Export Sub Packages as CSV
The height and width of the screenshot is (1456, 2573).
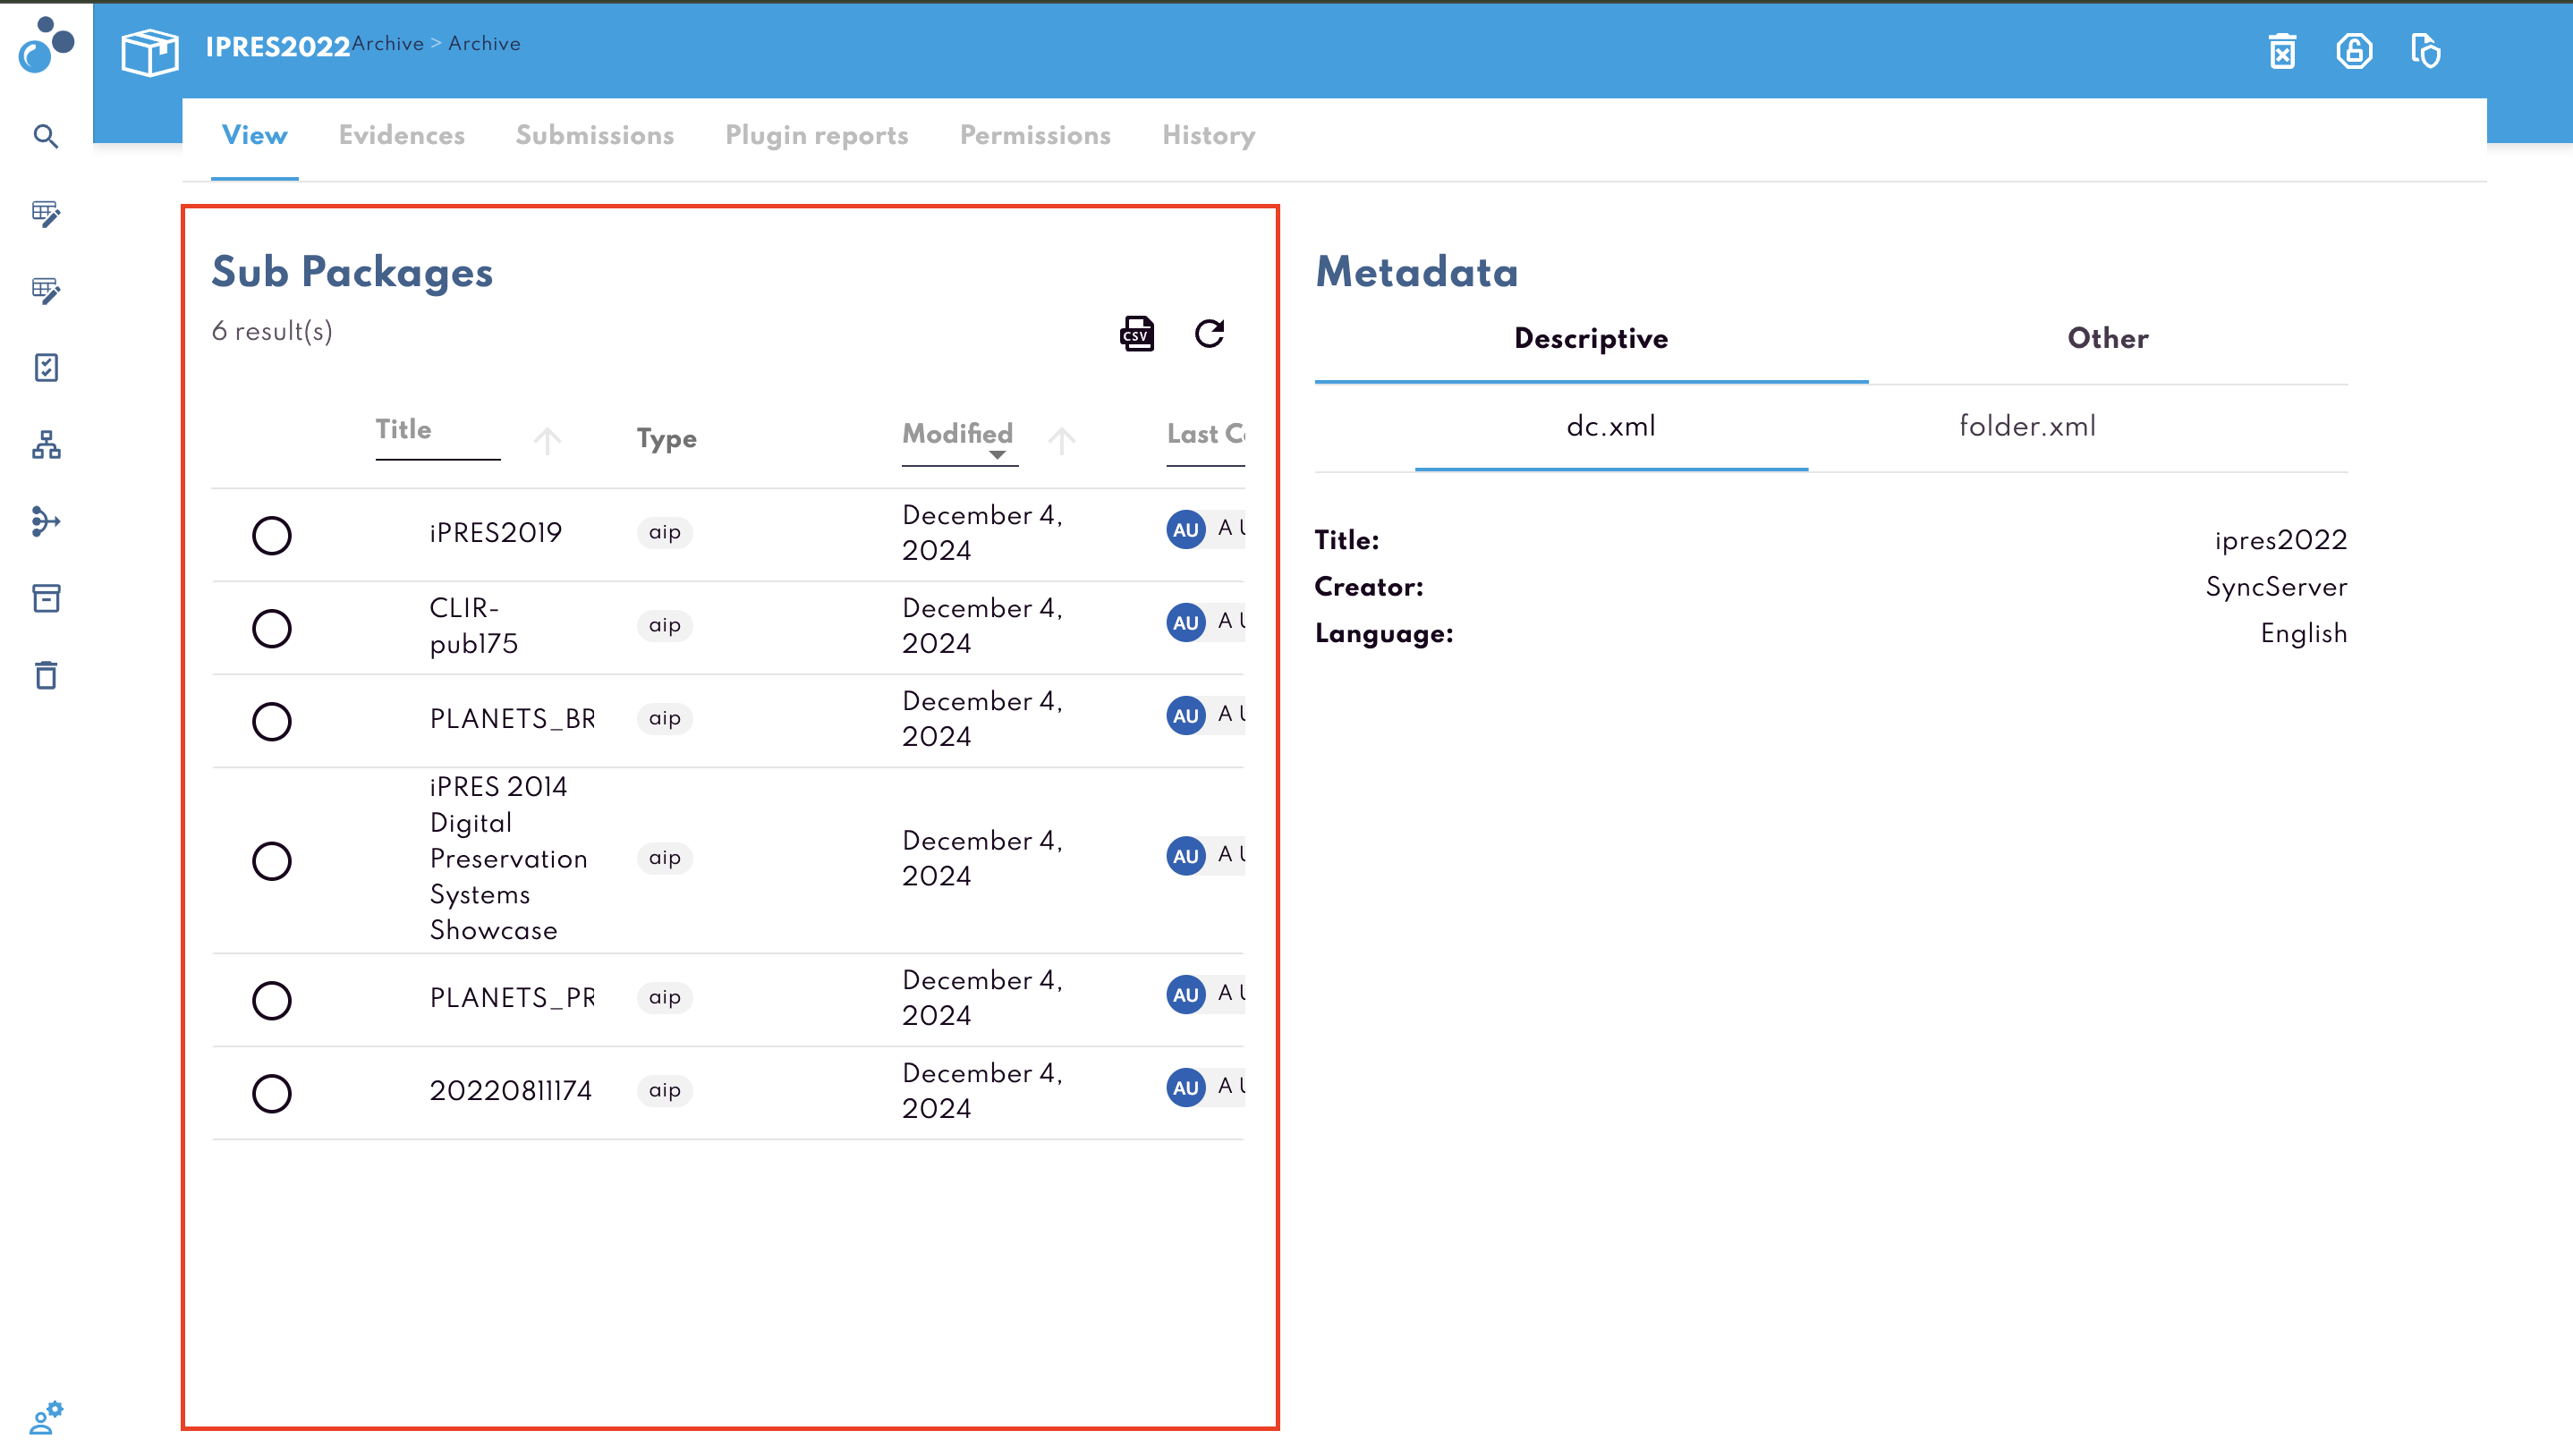tap(1137, 334)
